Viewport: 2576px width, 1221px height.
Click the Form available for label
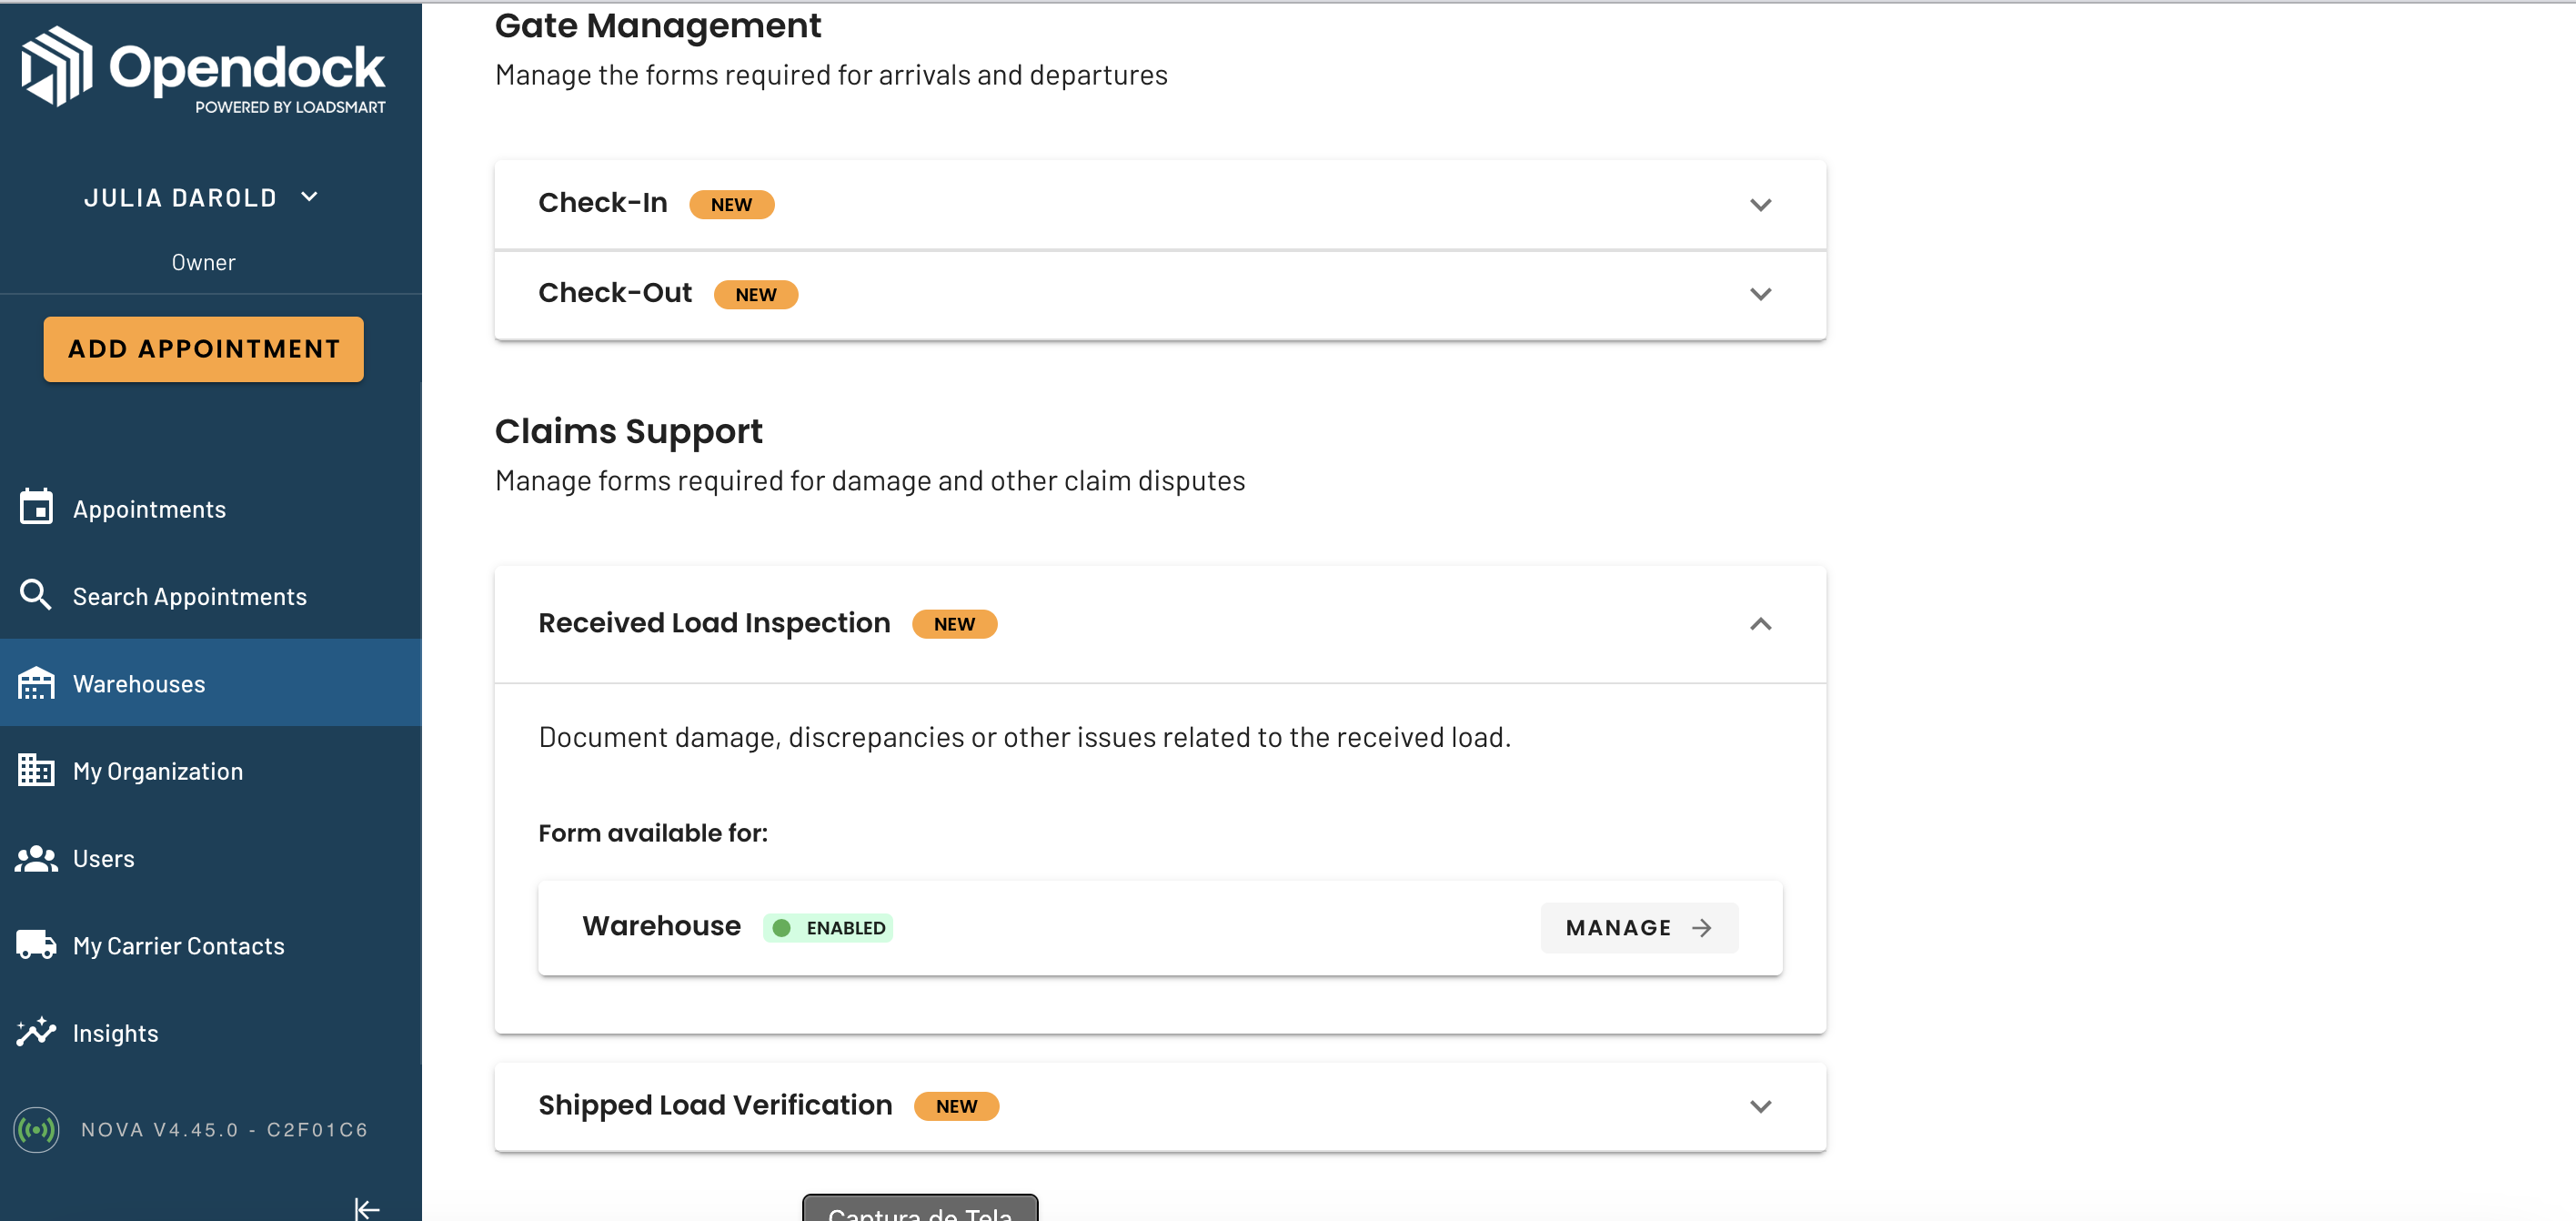pos(653,833)
